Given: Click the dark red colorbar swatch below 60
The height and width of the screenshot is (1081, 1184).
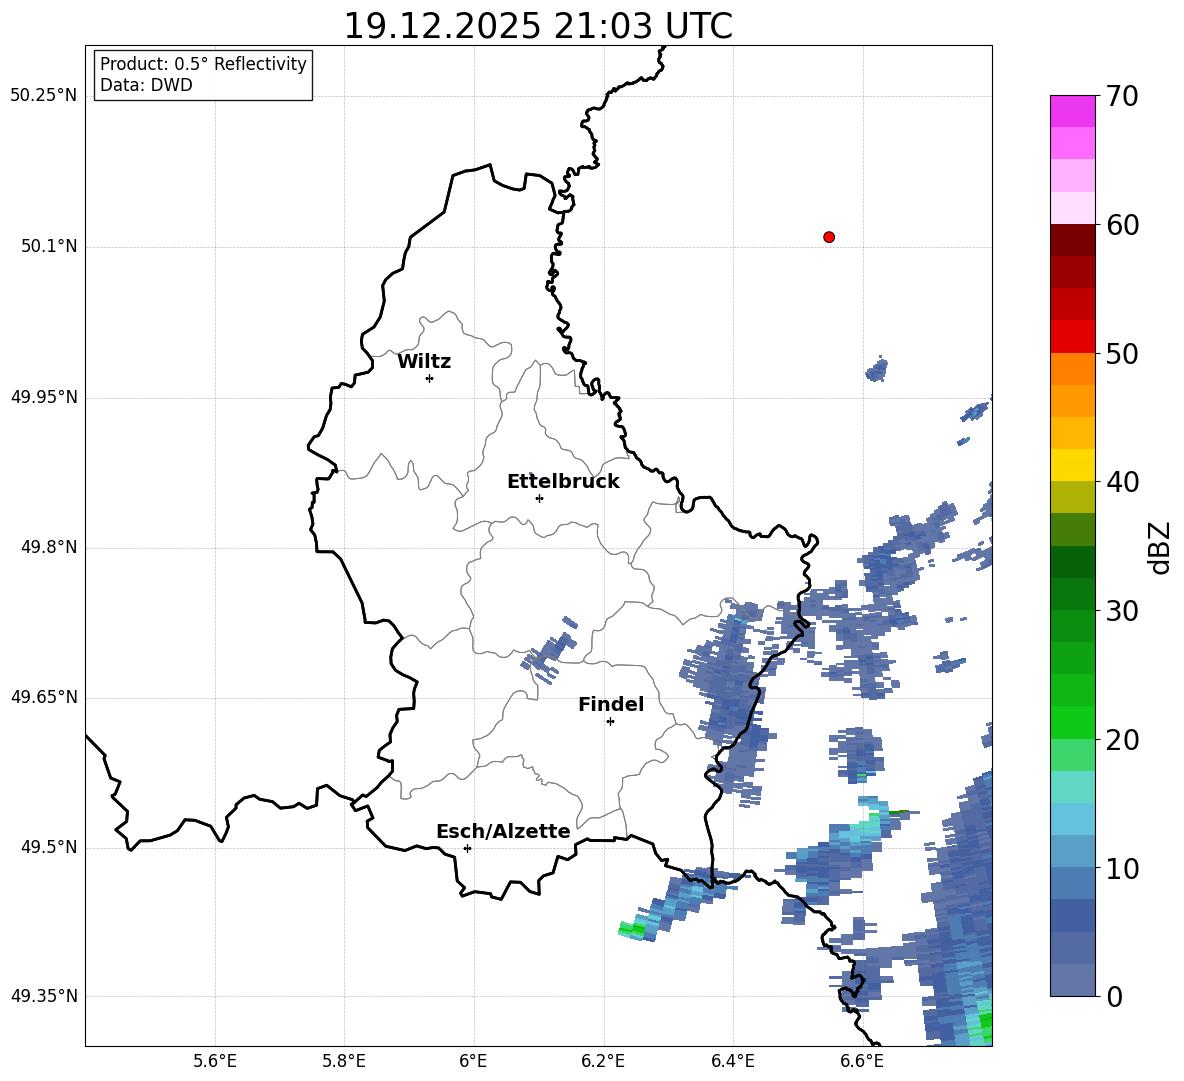Looking at the screenshot, I should tap(1072, 240).
